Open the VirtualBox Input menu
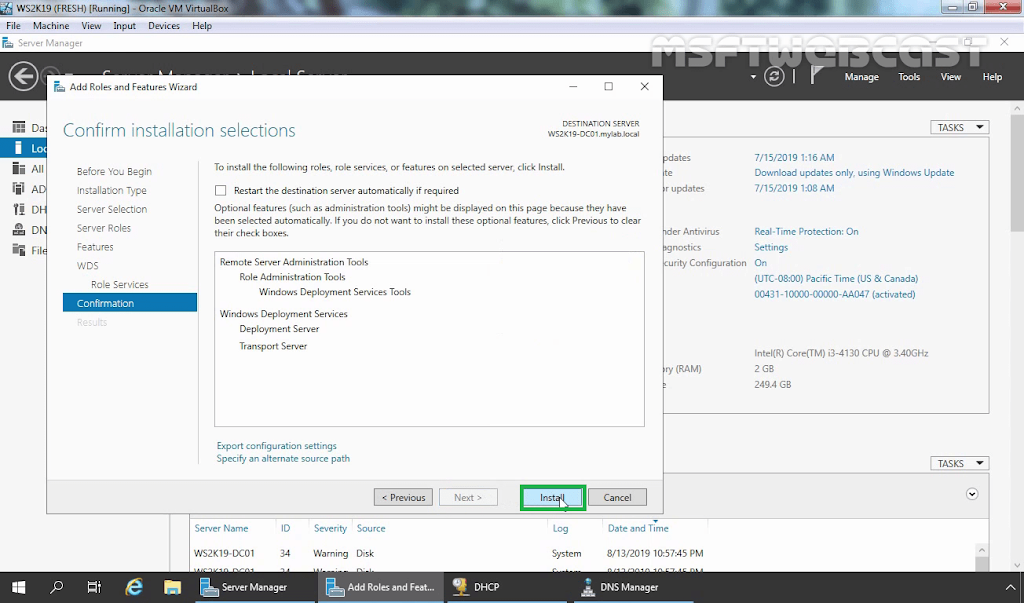This screenshot has width=1024, height=603. [x=124, y=25]
